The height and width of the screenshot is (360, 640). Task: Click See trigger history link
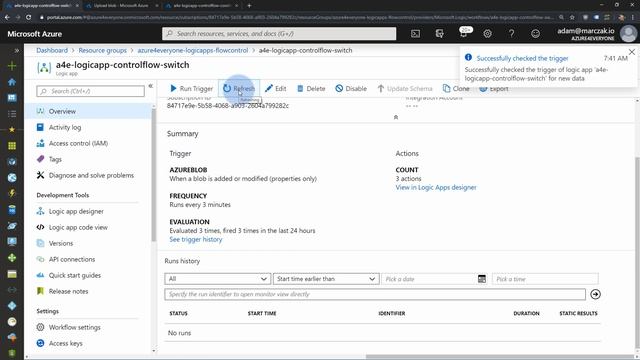[x=196, y=239]
